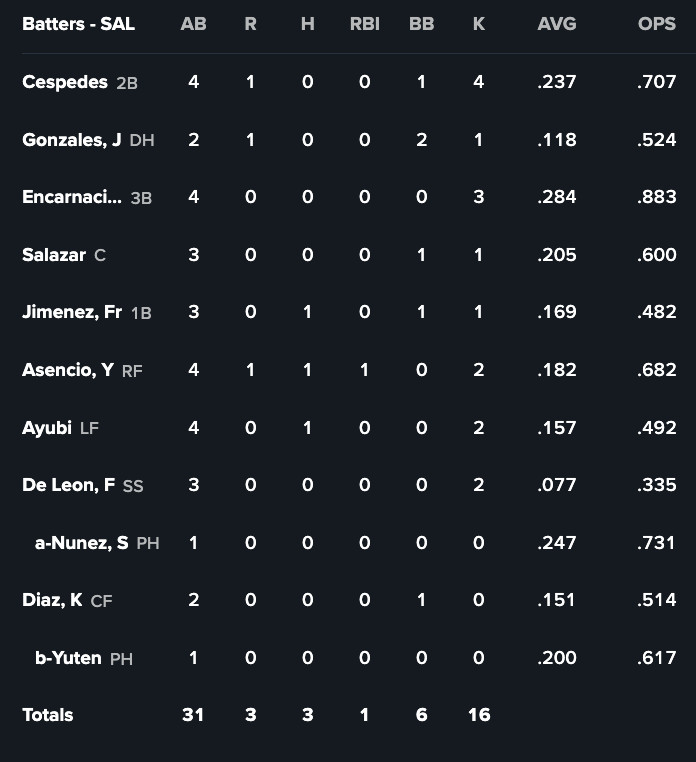This screenshot has width=696, height=762.
Task: Click the BB column header
Action: [421, 24]
